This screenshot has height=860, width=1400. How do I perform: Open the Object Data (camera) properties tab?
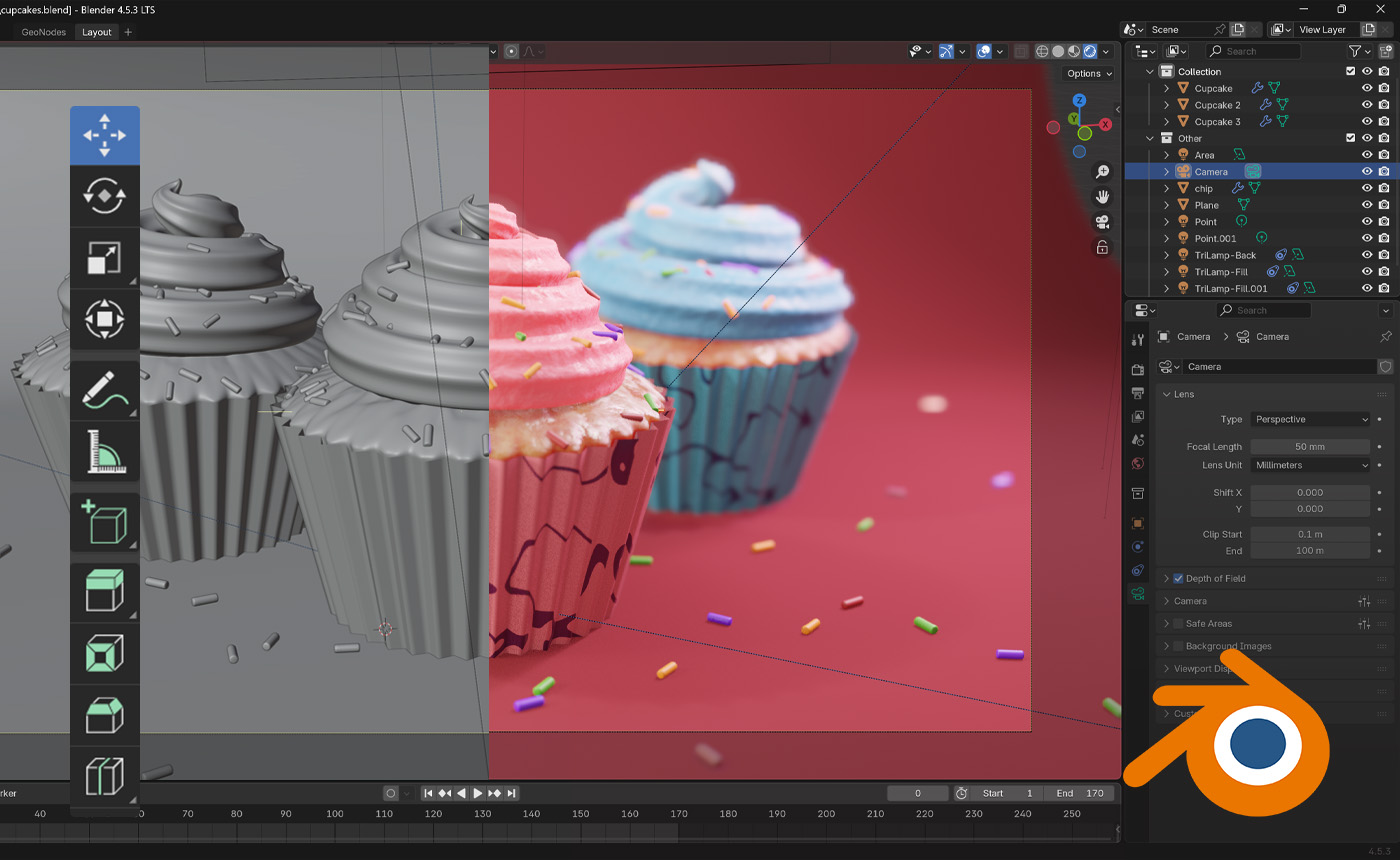click(x=1137, y=594)
